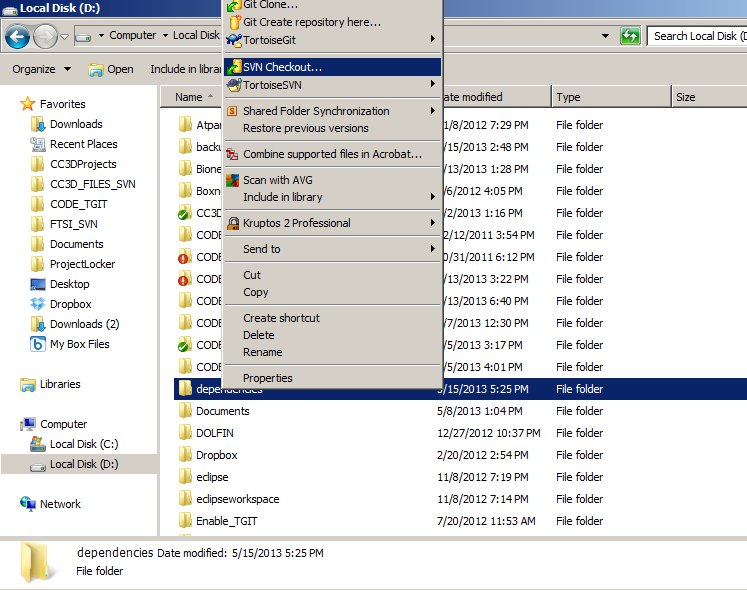Sort files by the Type column header
This screenshot has width=747, height=590.
tap(569, 97)
